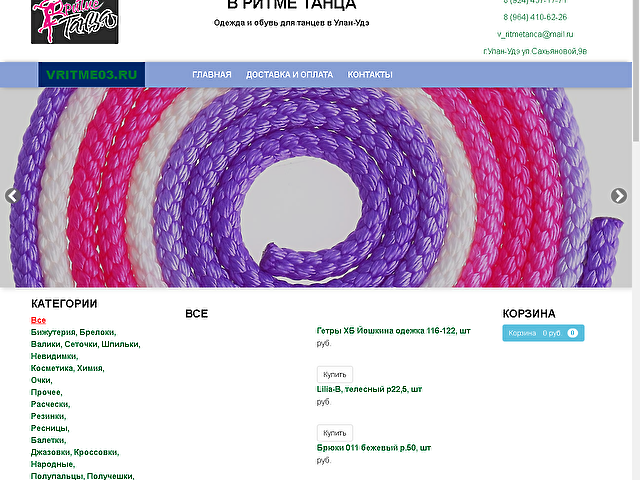This screenshot has height=480, width=640.
Task: Open the ДОСТАВКА И ОПЛАТА page
Action: [289, 75]
